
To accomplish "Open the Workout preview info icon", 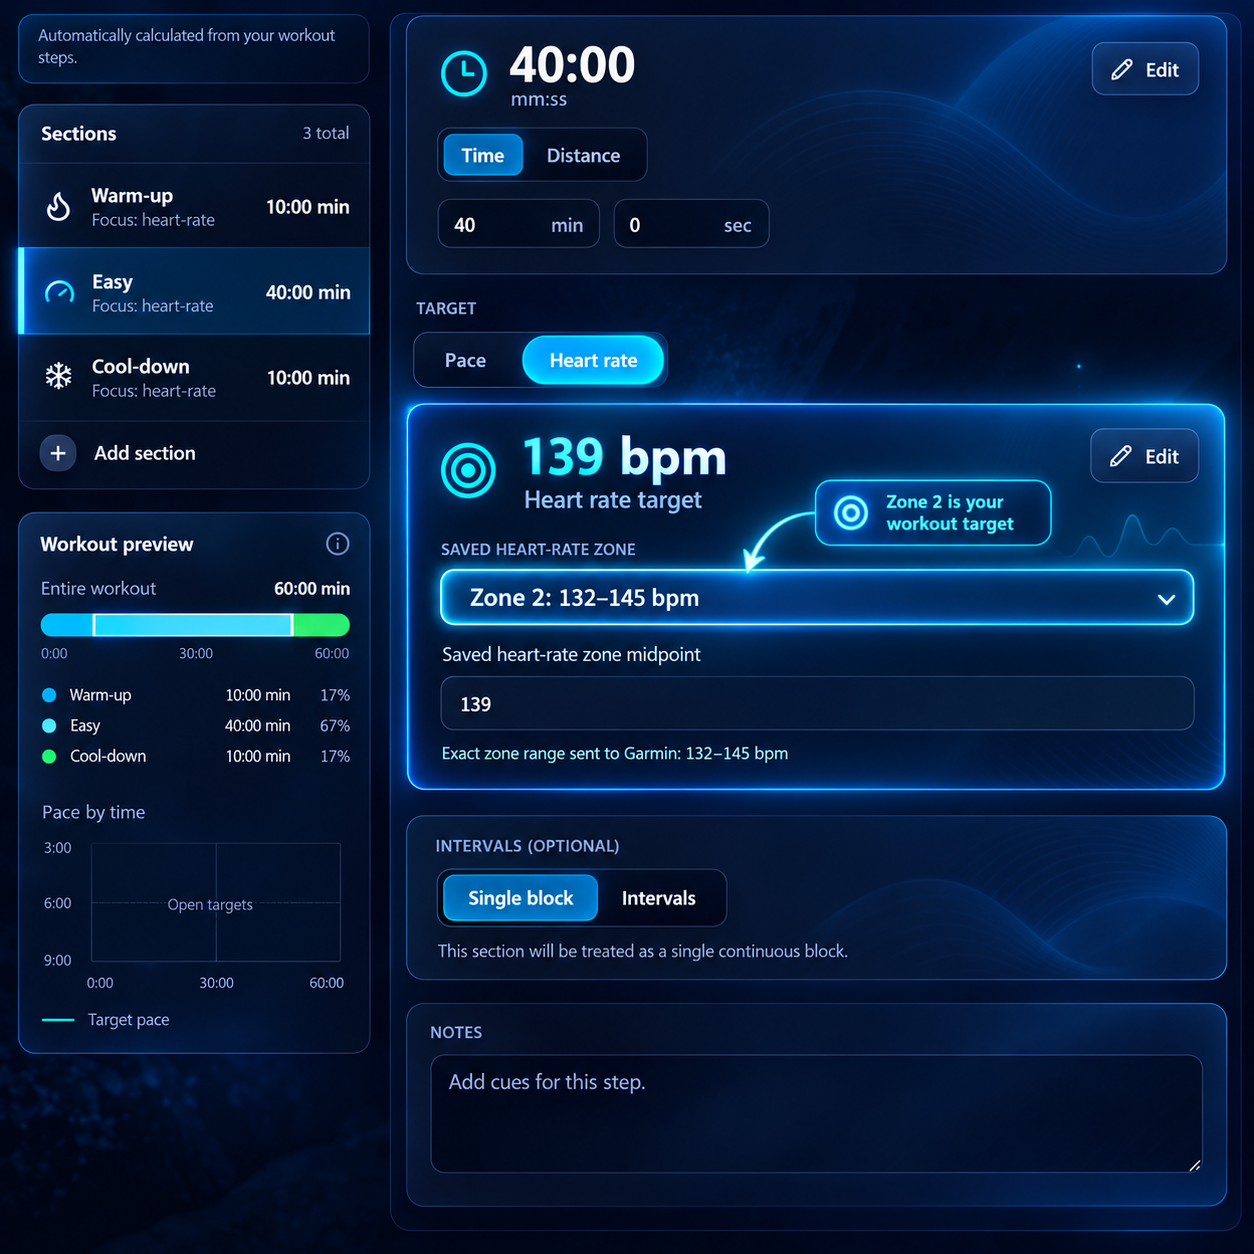I will tap(338, 544).
